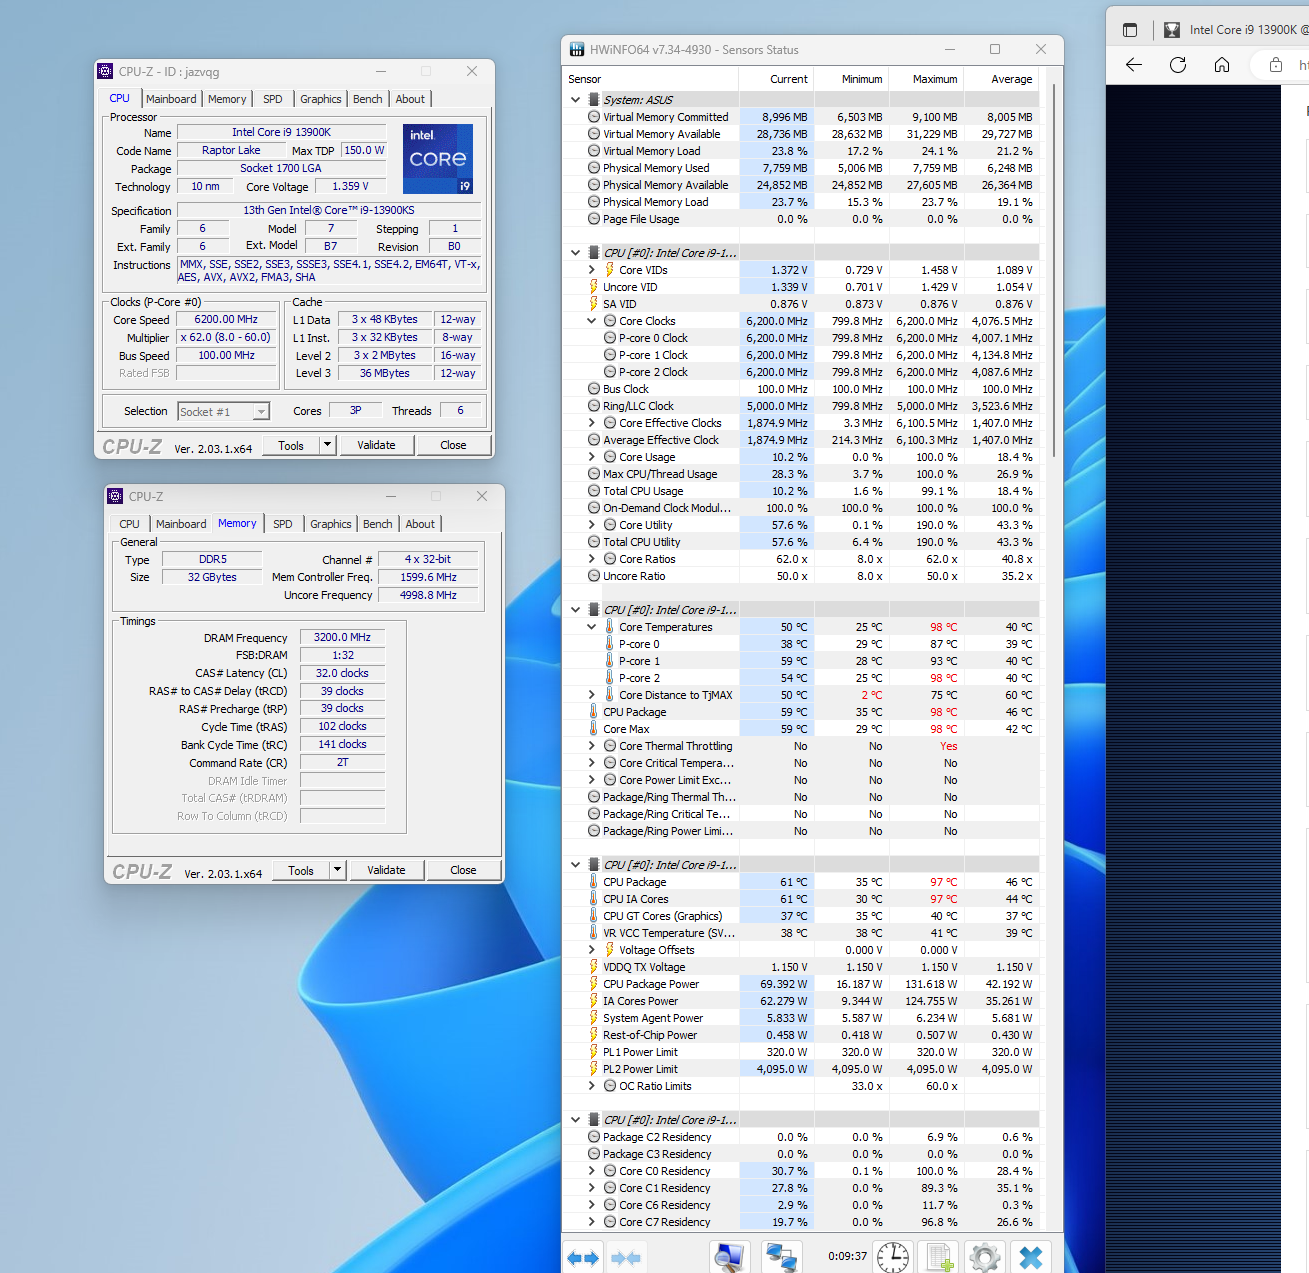Click the System: ASUS chip icon
This screenshot has width=1309, height=1273.
[x=594, y=100]
